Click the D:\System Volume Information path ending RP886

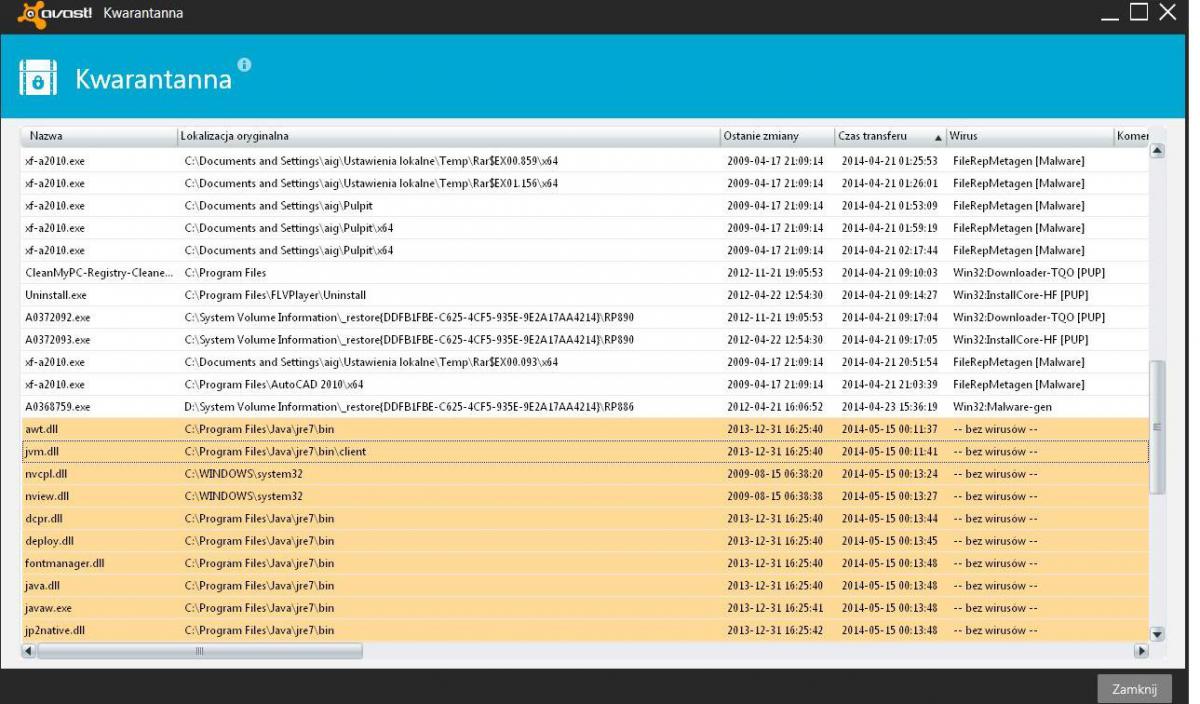(x=409, y=407)
